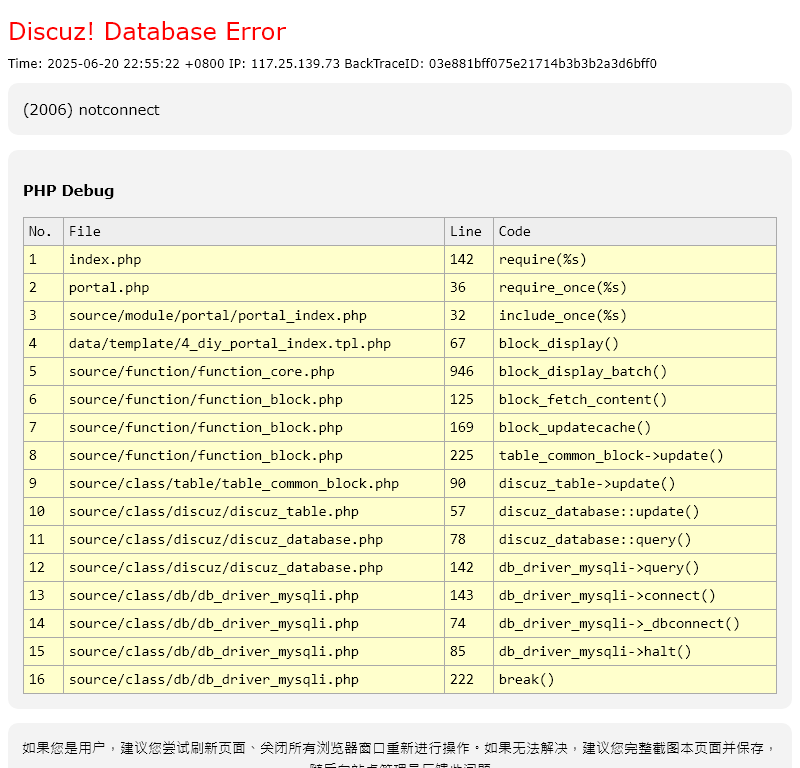Click the "Discuz! Database Error" heading
The height and width of the screenshot is (768, 800).
coord(147,32)
